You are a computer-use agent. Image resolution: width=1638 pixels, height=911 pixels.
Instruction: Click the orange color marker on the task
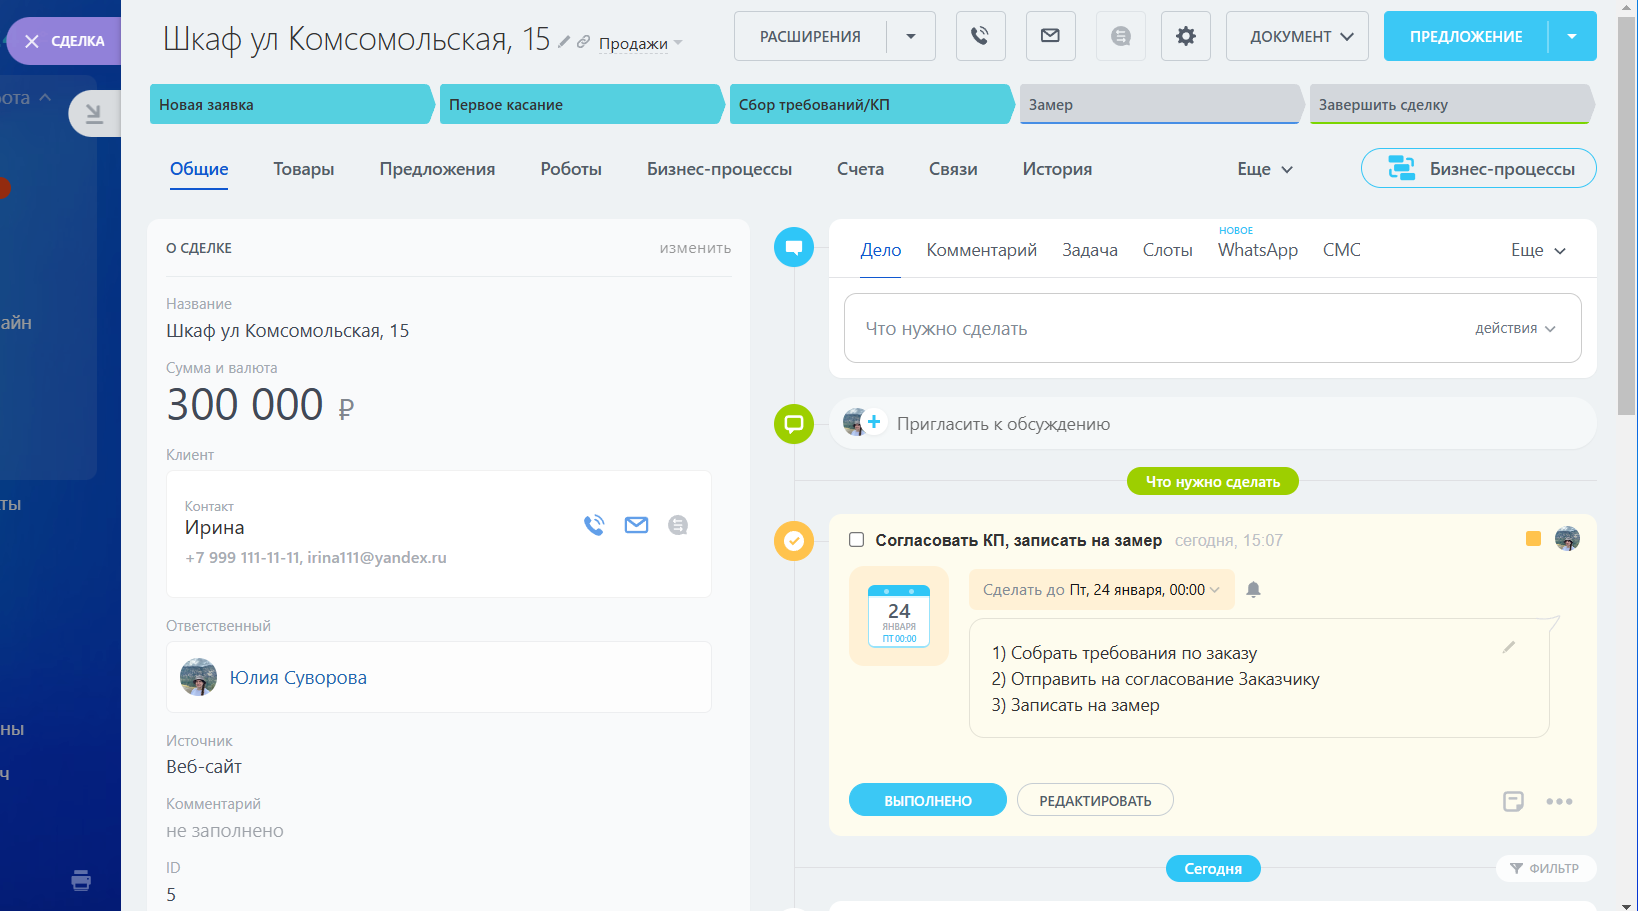pos(1533,539)
